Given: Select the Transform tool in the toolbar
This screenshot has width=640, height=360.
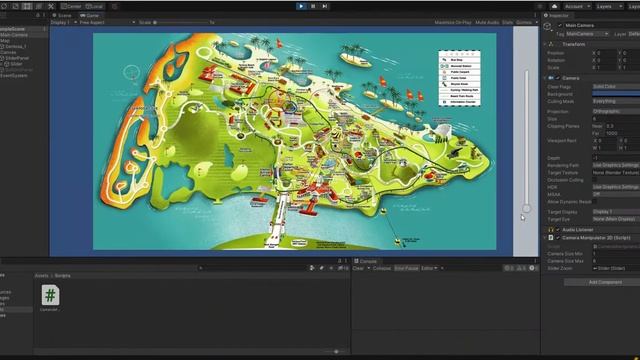Looking at the screenshot, I should pyautogui.click(x=38, y=6).
